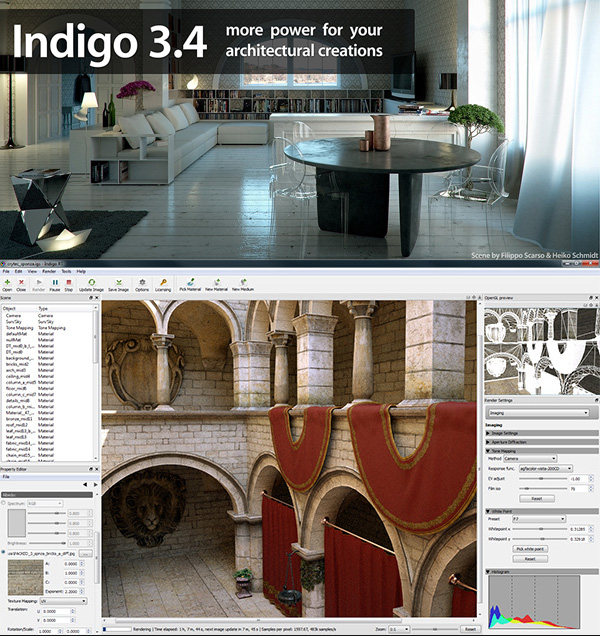Open the Property Editor File menu
Image resolution: width=600 pixels, height=636 pixels.
pyautogui.click(x=6, y=477)
